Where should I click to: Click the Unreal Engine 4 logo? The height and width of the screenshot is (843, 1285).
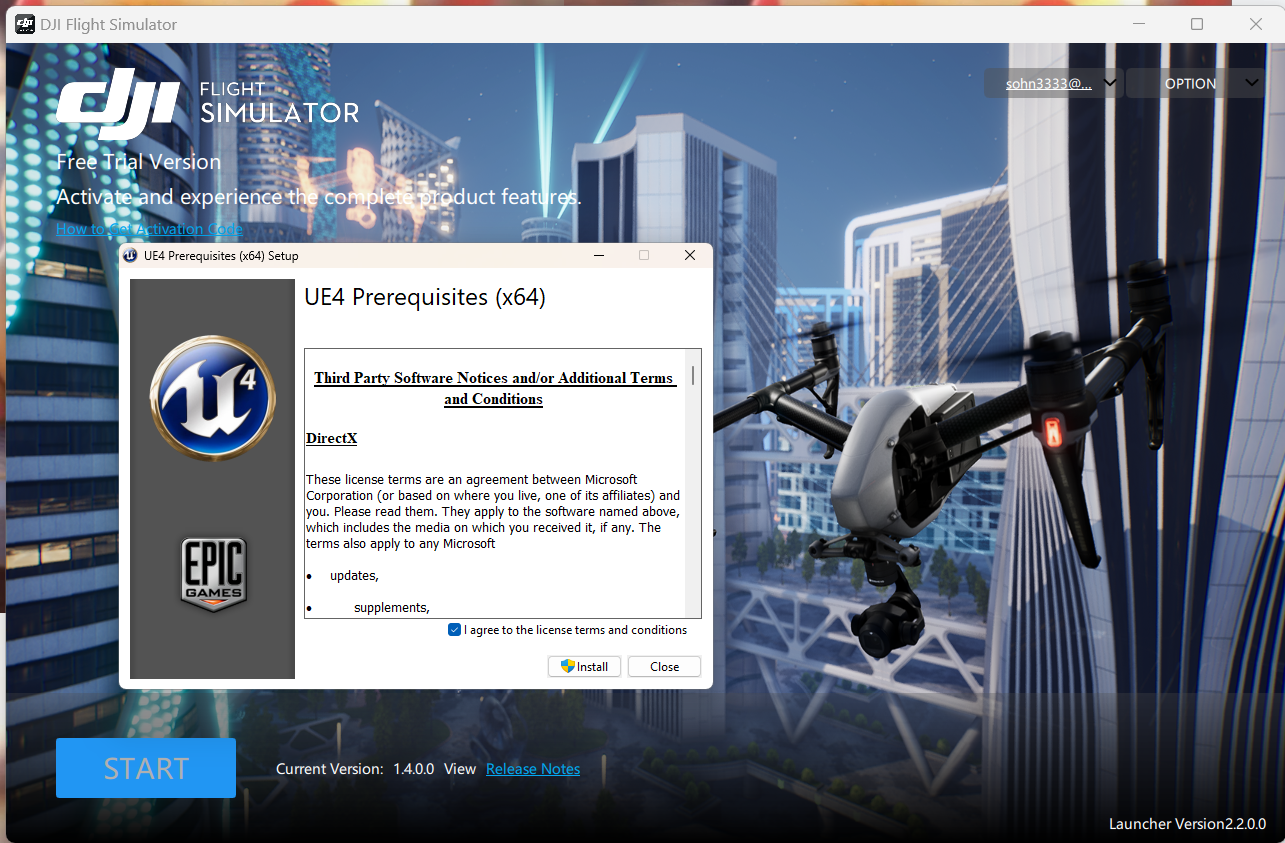pyautogui.click(x=213, y=397)
